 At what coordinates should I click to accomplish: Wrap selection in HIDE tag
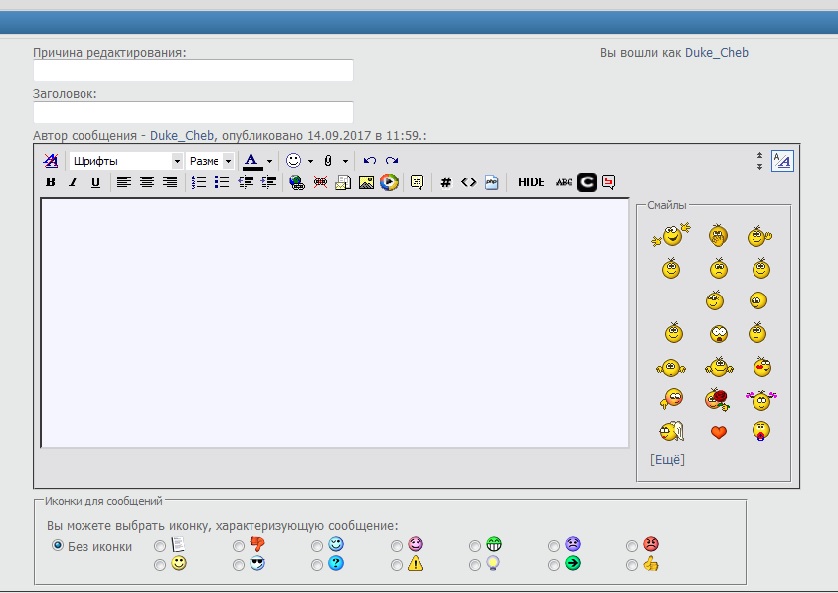[x=531, y=182]
